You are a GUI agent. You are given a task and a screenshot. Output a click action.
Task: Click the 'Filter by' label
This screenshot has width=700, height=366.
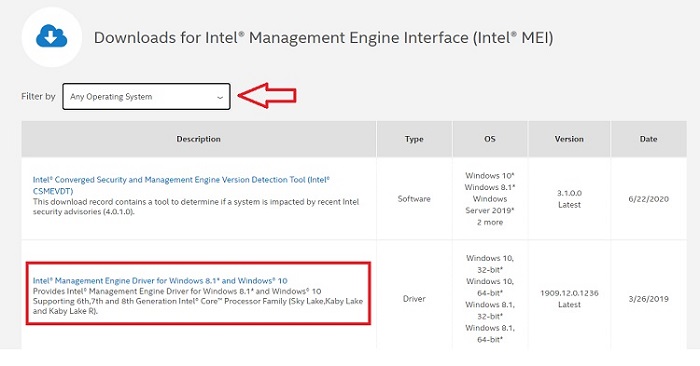(38, 96)
